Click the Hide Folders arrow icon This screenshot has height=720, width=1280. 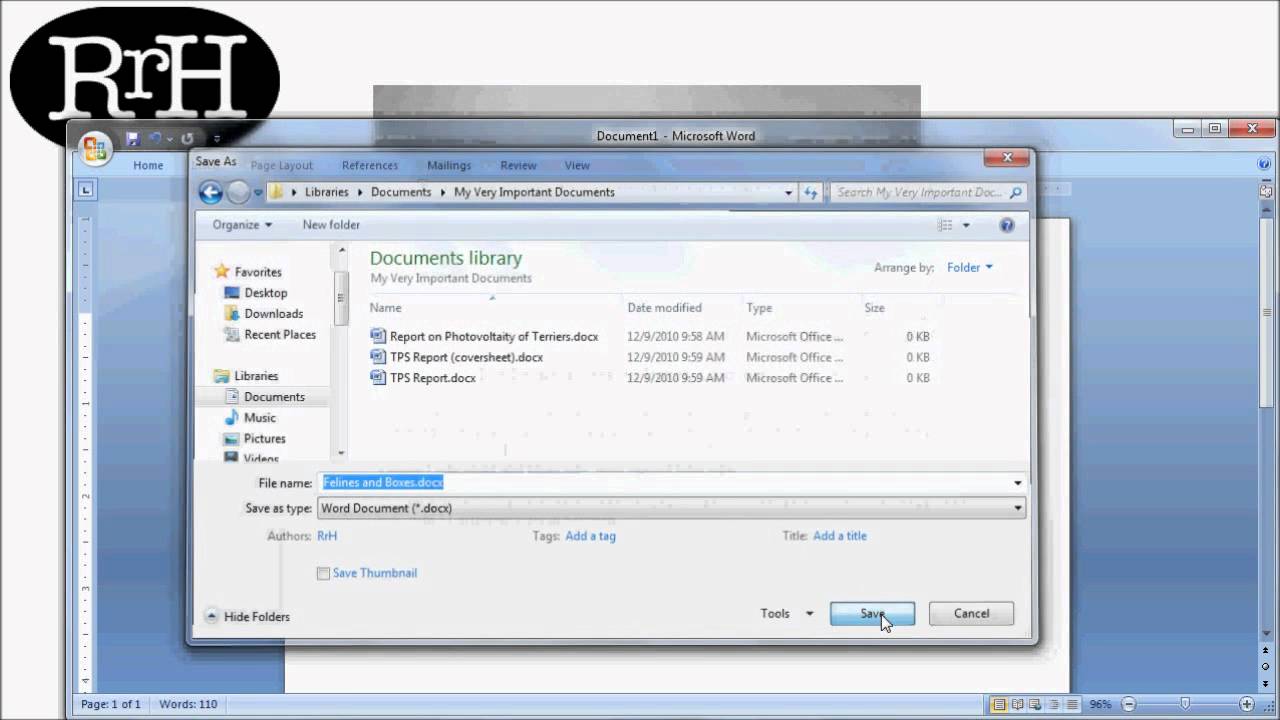(x=211, y=616)
